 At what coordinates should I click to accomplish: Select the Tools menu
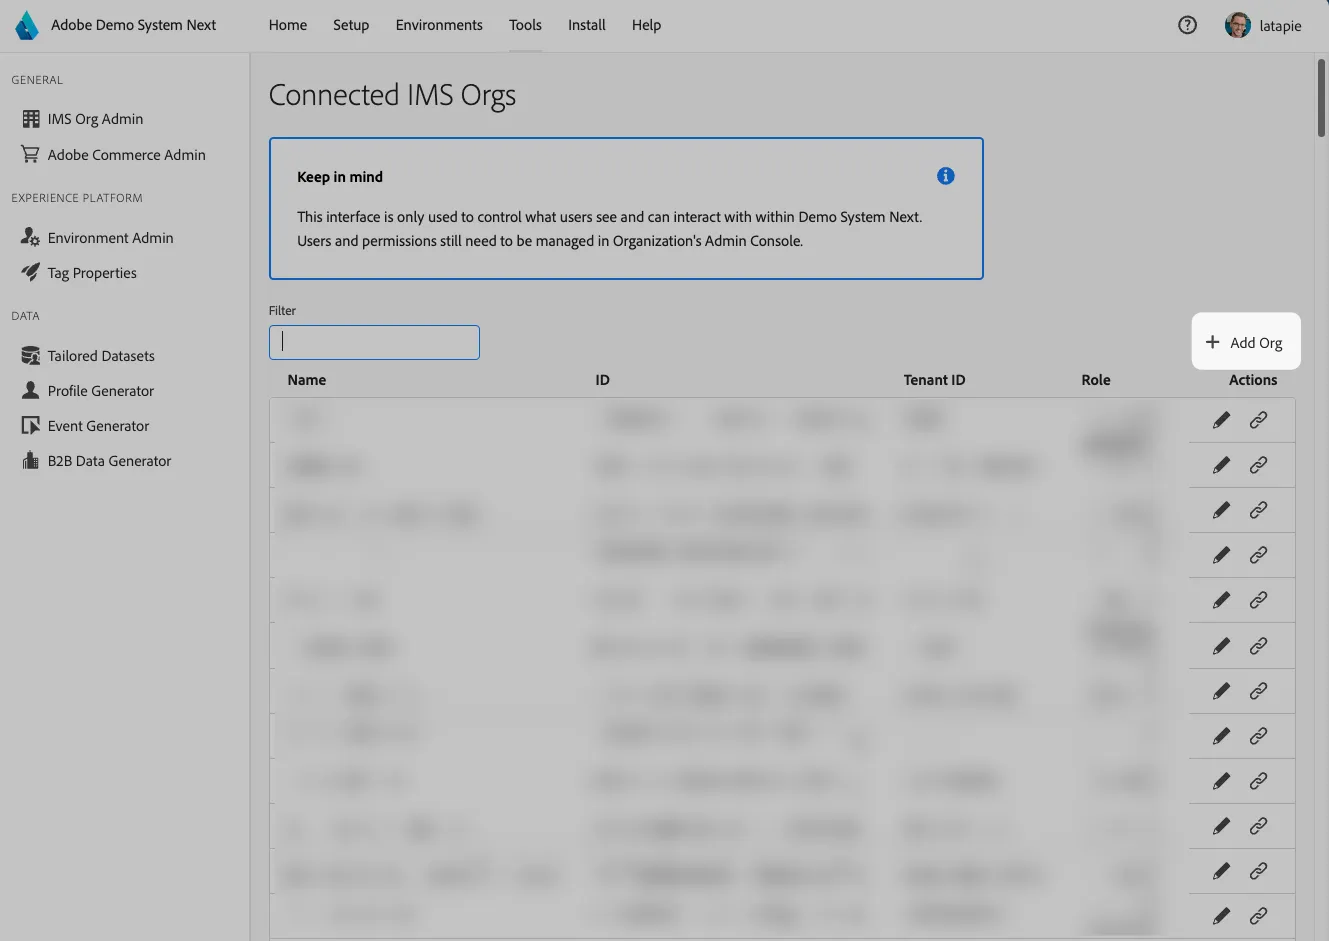click(525, 25)
